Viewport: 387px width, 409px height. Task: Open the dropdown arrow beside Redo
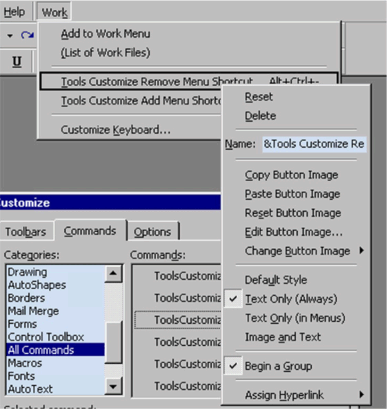point(10,35)
